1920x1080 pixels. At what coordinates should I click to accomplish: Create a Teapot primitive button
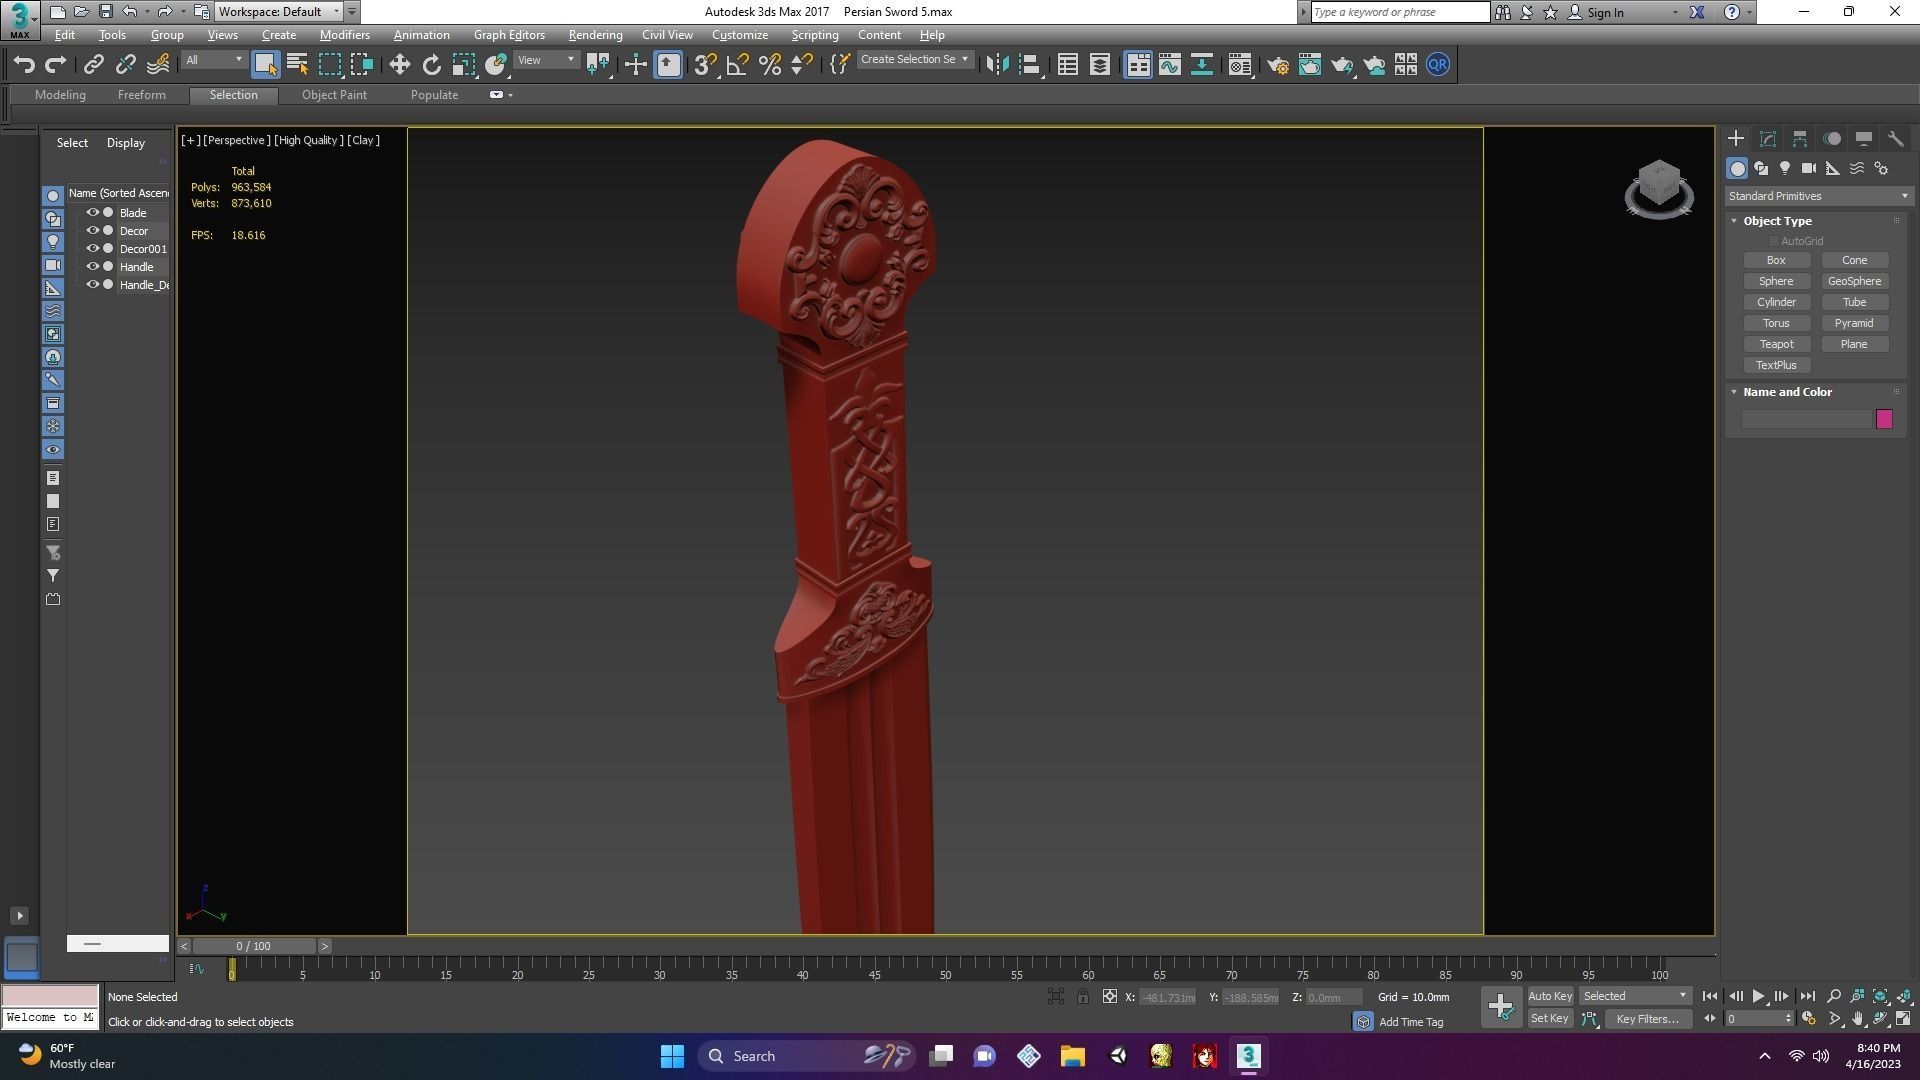(1777, 344)
